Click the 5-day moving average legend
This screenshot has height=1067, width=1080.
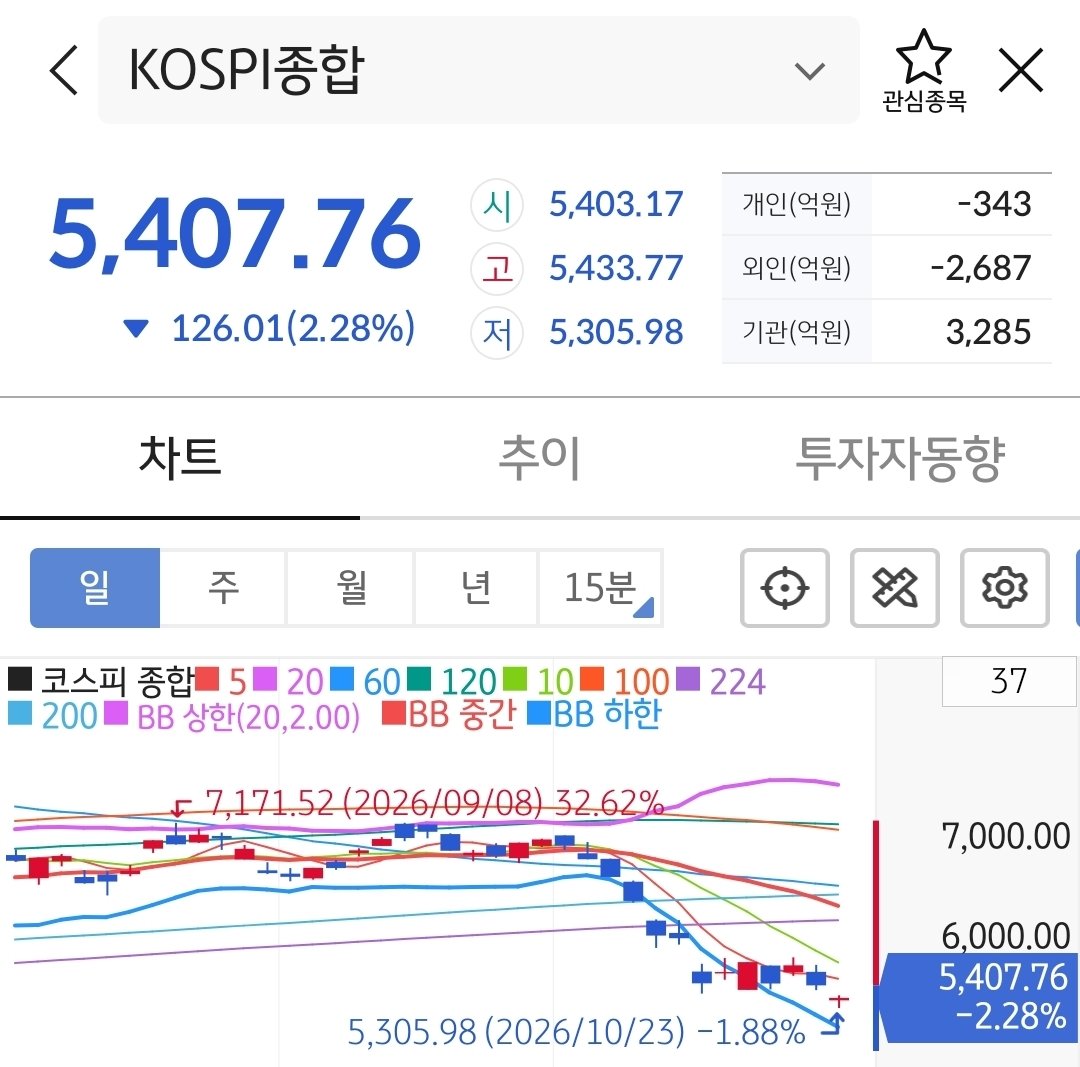(221, 681)
